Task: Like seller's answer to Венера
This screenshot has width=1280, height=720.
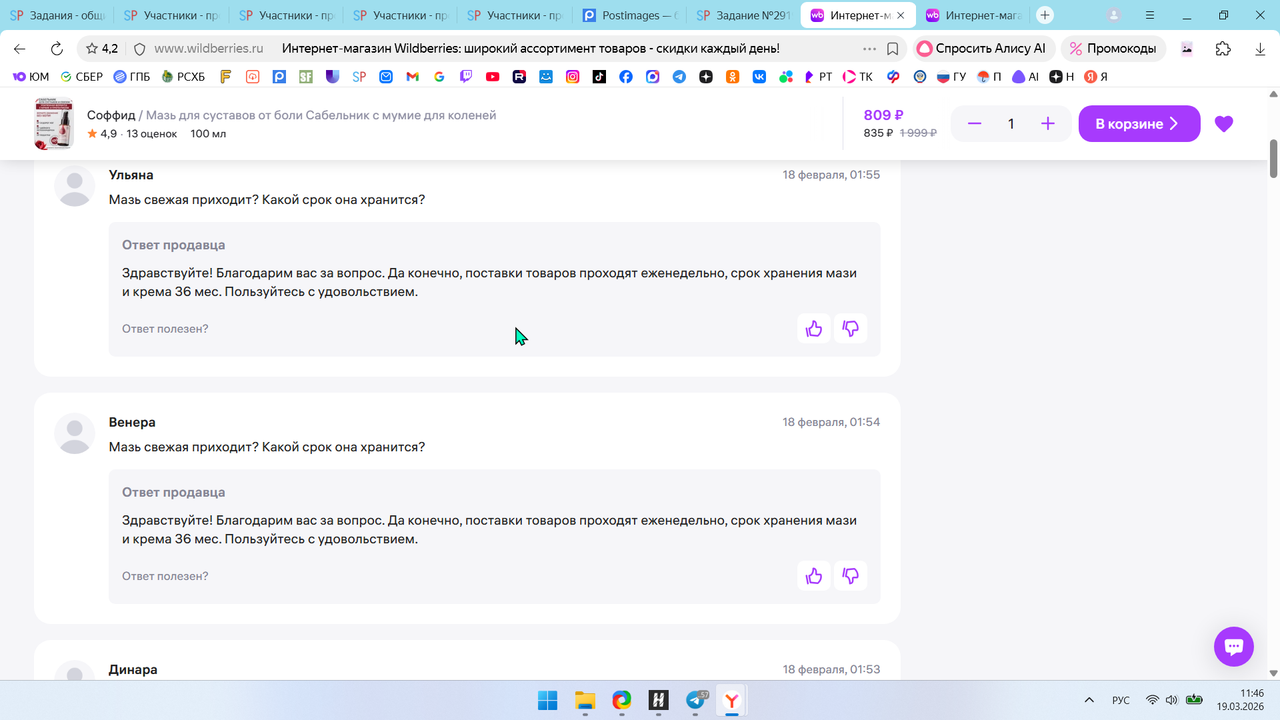Action: click(x=814, y=576)
